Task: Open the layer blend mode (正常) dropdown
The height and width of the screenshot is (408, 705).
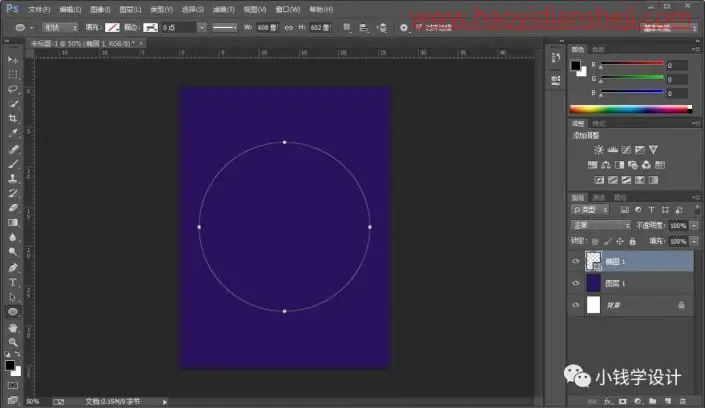Action: (601, 225)
